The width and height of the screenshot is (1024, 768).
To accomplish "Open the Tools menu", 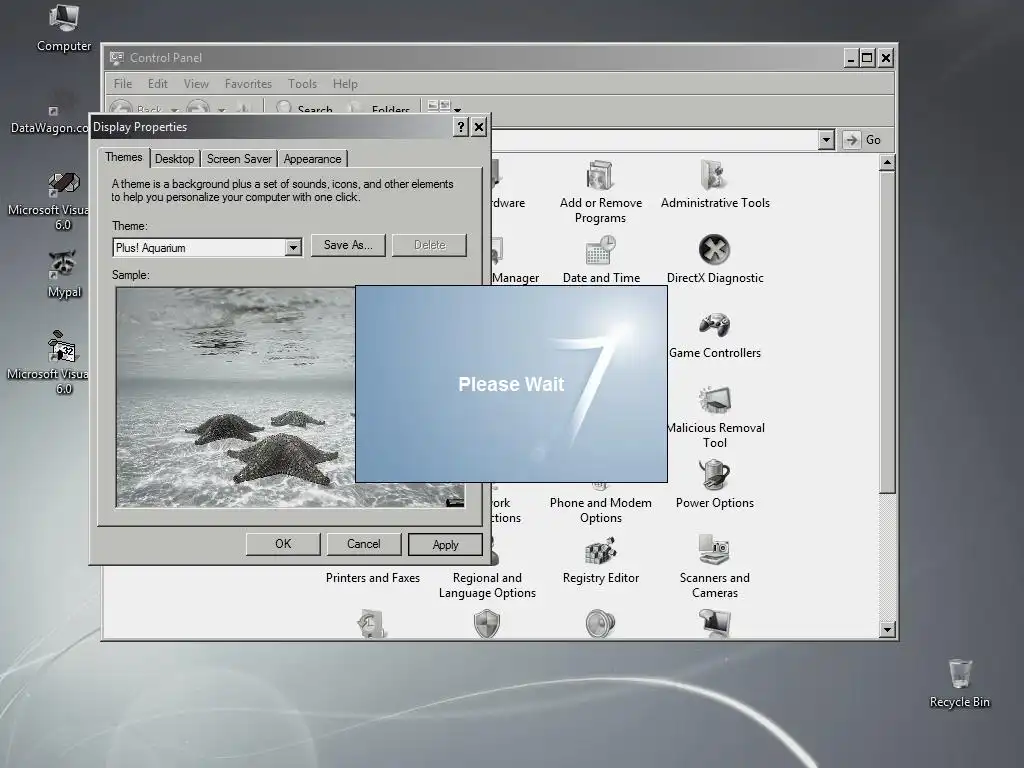I will [302, 84].
